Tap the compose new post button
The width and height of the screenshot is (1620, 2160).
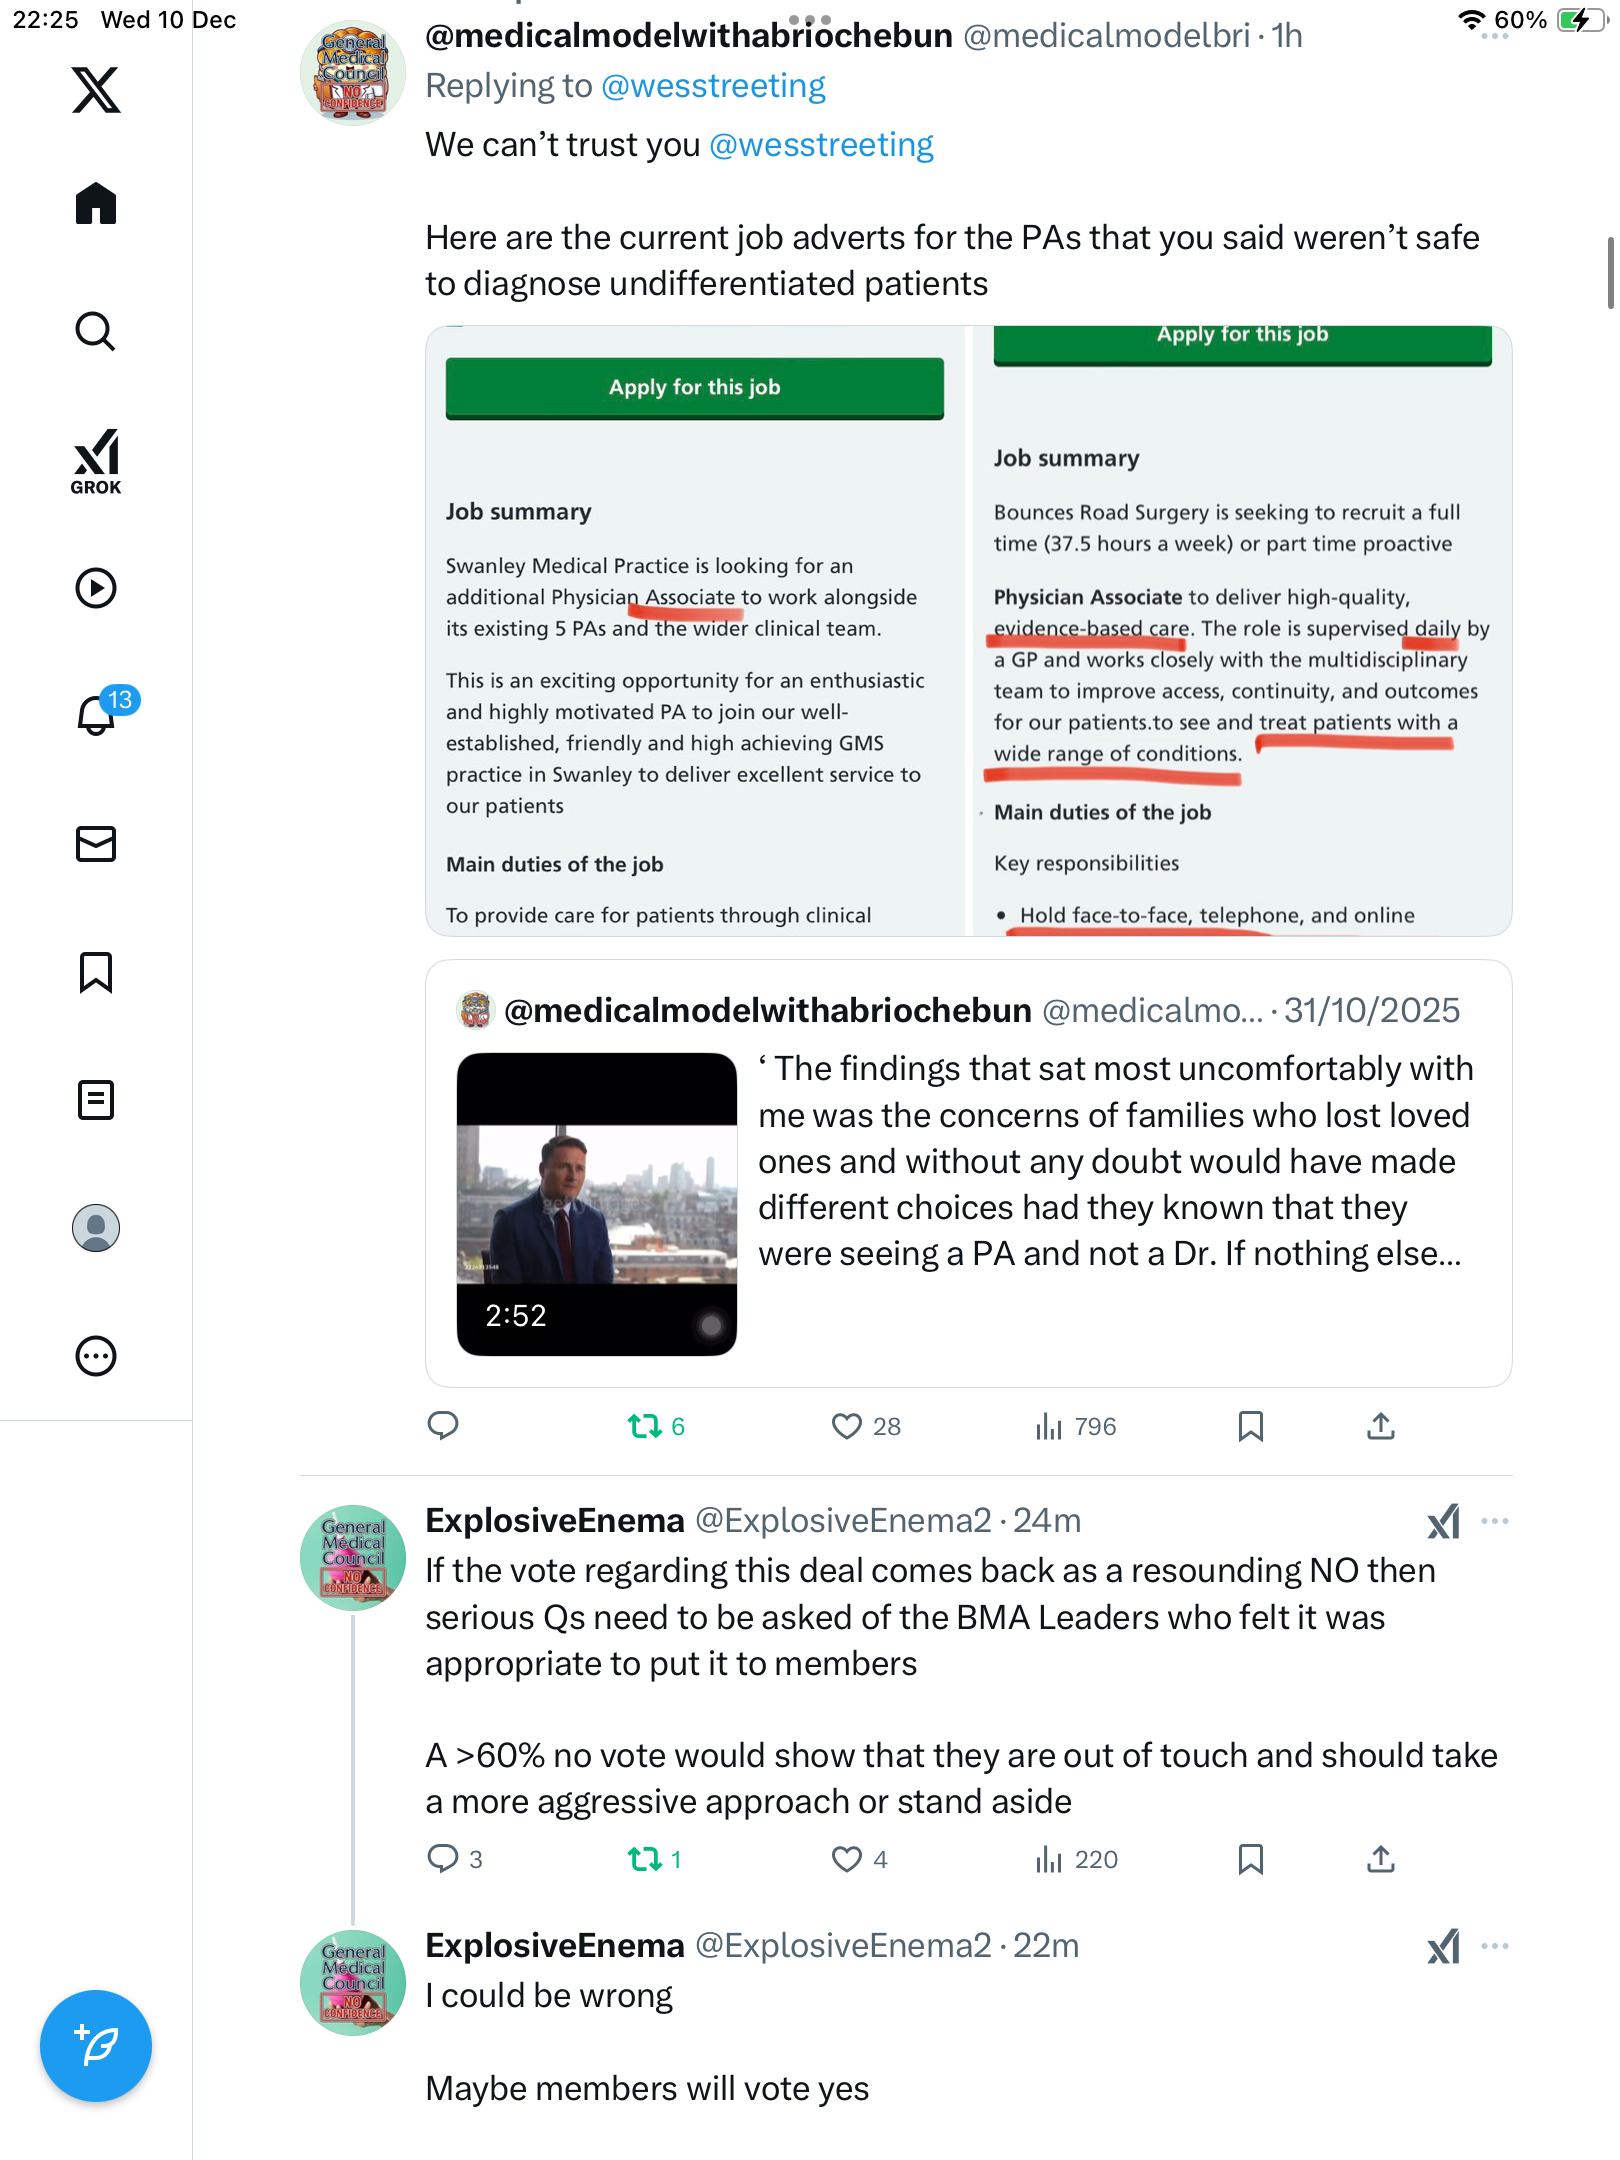coord(96,2046)
